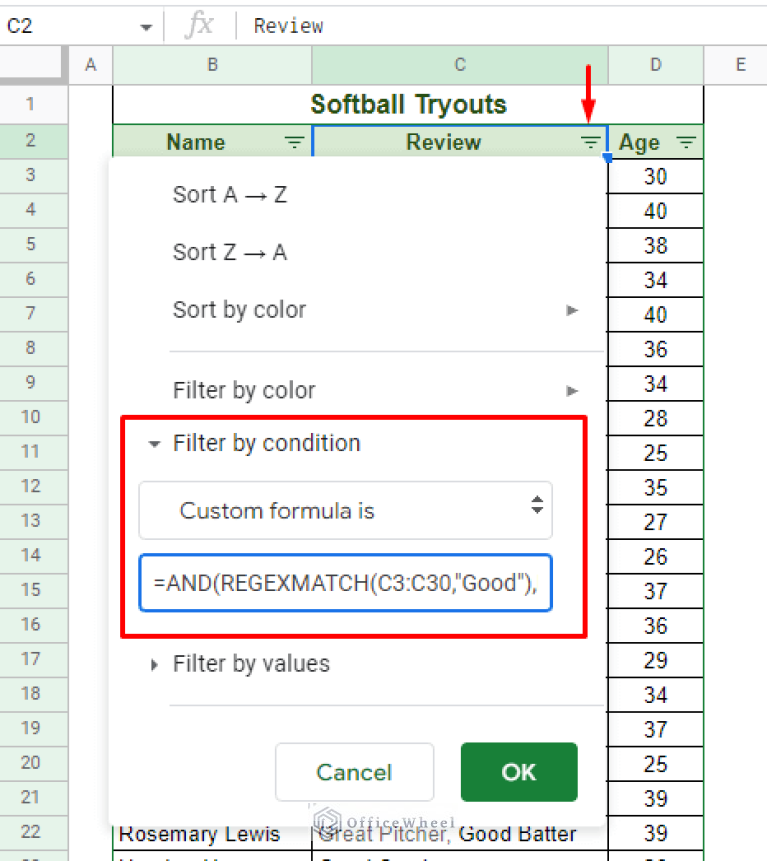Click the custom formula input field
The height and width of the screenshot is (861, 767).
pos(345,581)
